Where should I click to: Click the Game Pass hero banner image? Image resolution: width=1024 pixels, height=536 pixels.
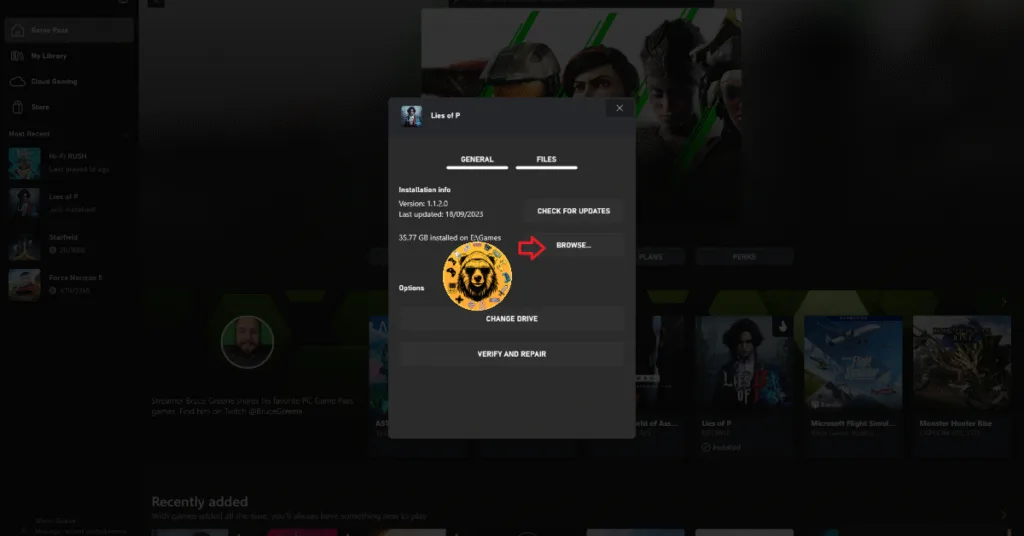[581, 52]
